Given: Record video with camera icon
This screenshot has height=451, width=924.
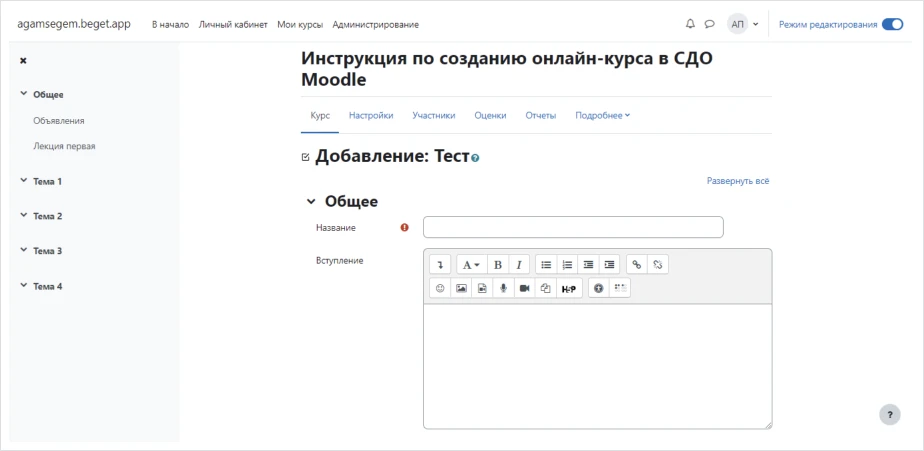Looking at the screenshot, I should point(524,288).
